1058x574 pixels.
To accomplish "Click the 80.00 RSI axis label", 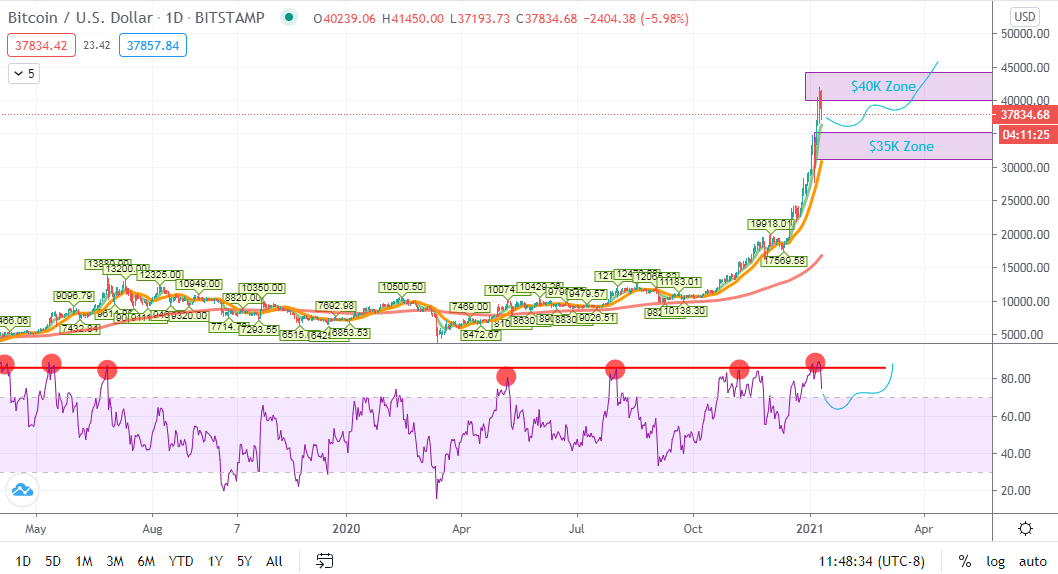I will (1015, 378).
